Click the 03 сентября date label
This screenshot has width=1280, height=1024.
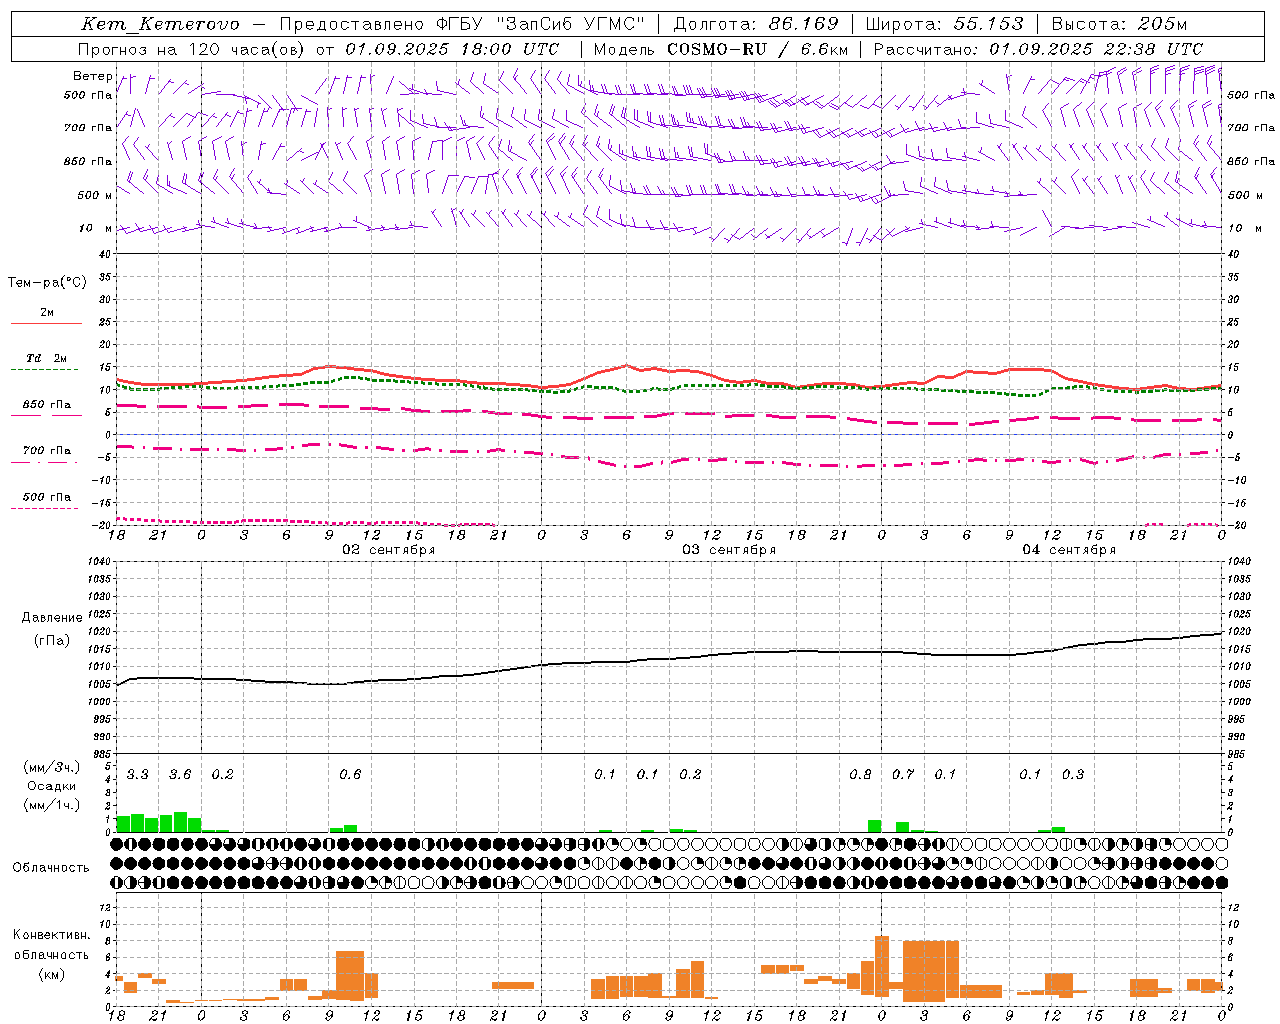coord(729,550)
